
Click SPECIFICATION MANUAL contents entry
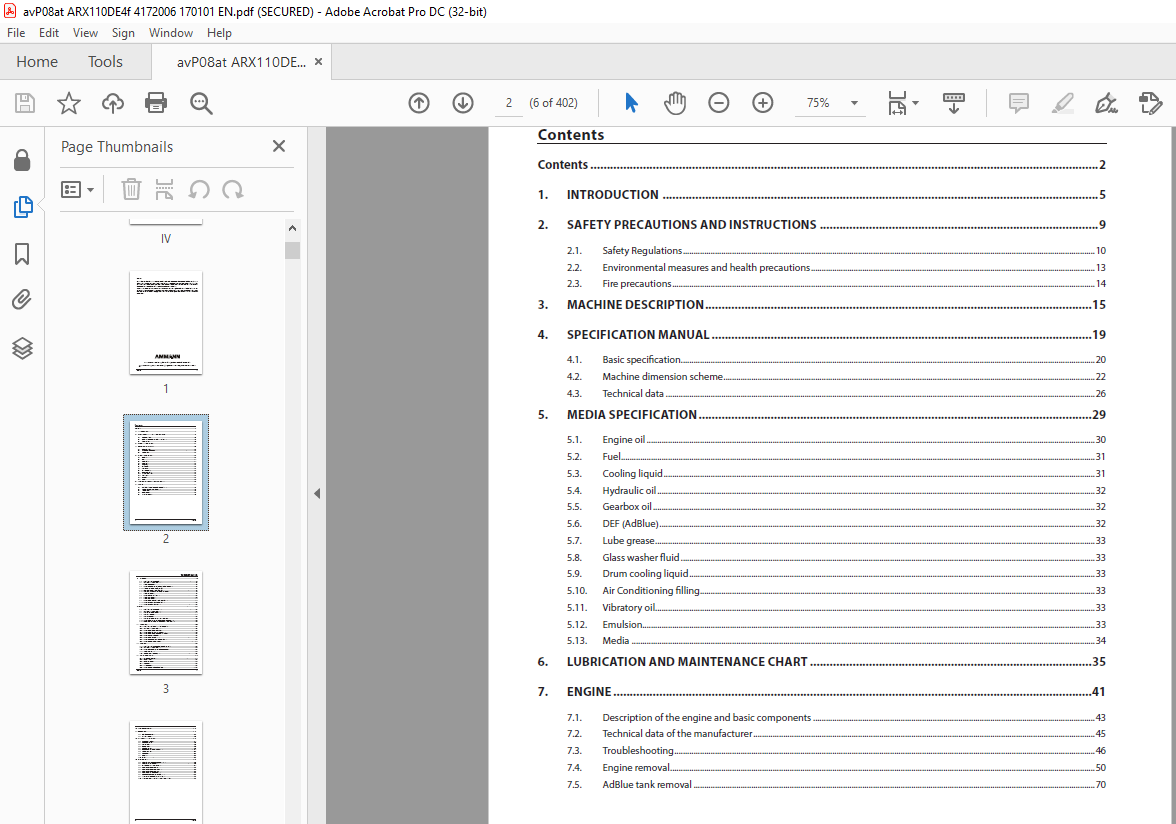pos(821,334)
